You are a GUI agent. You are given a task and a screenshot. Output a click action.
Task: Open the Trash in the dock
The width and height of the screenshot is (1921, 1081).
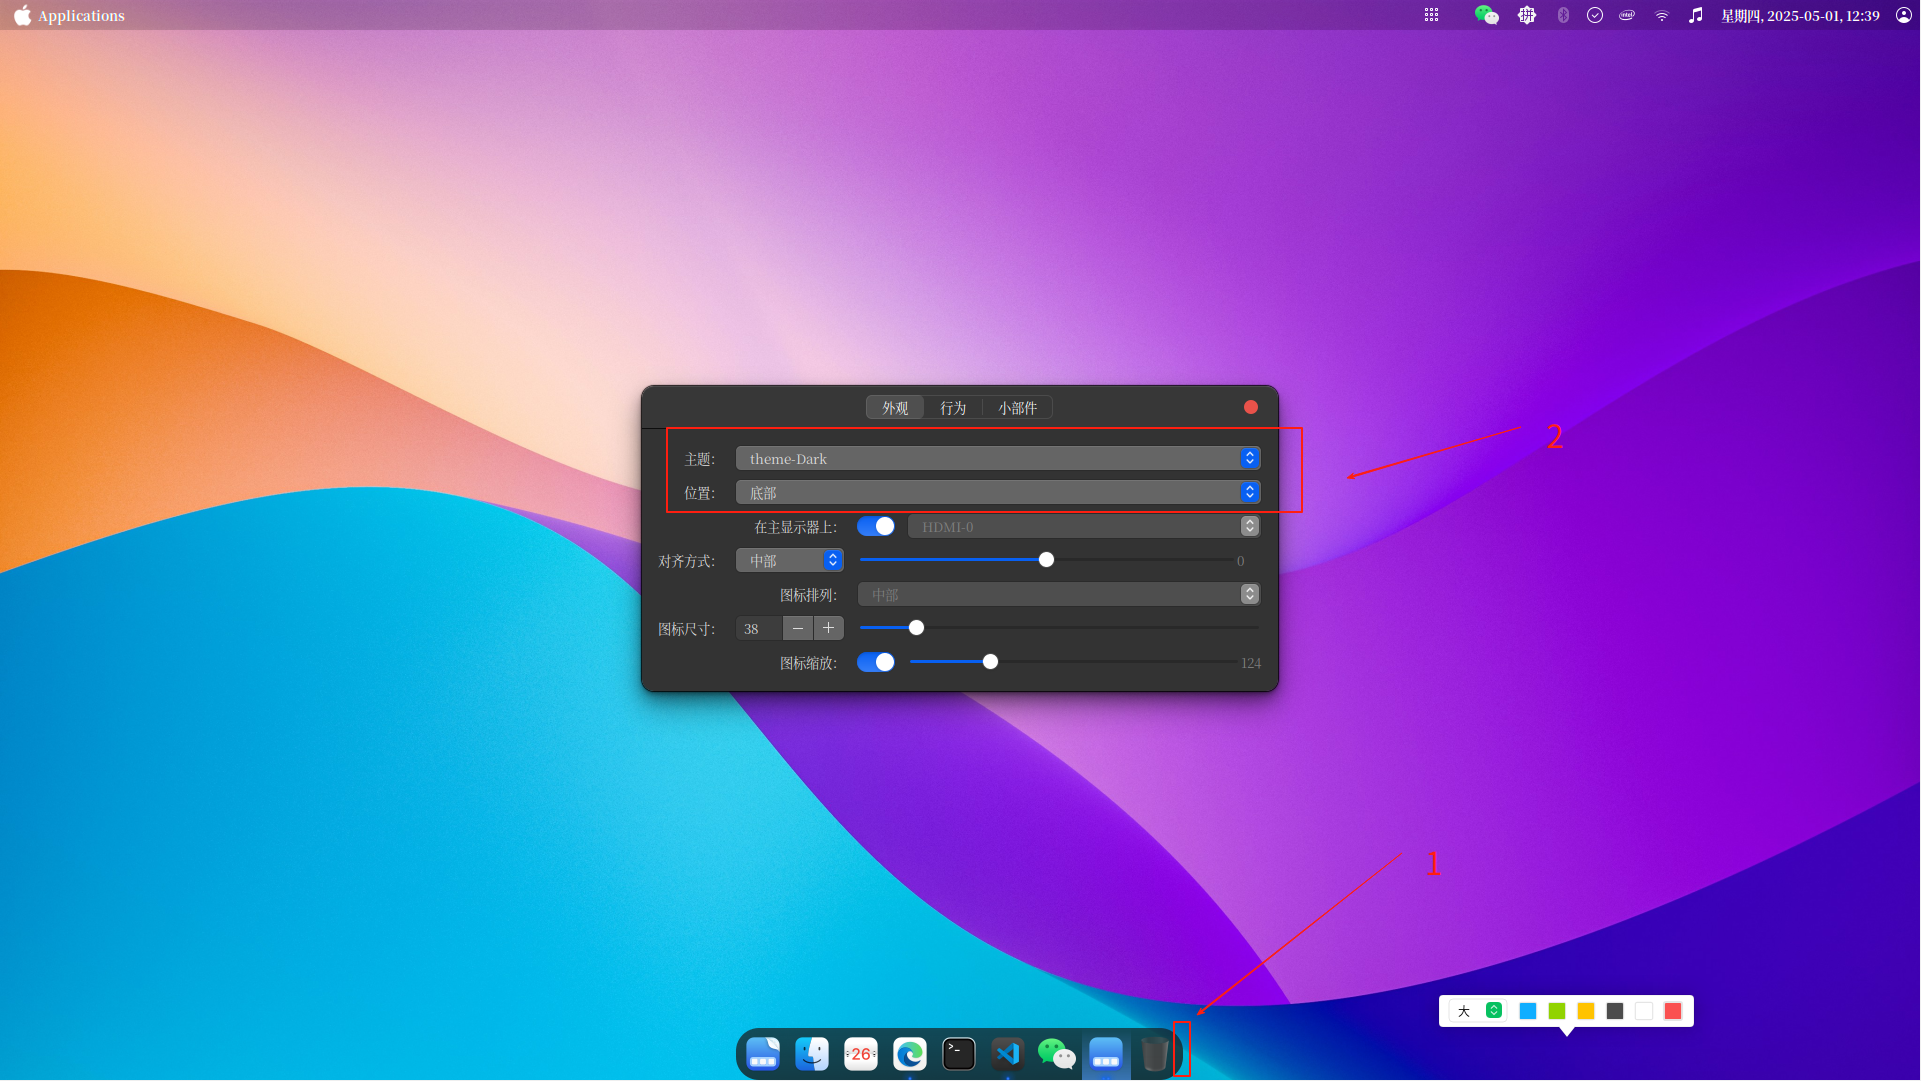[1154, 1054]
